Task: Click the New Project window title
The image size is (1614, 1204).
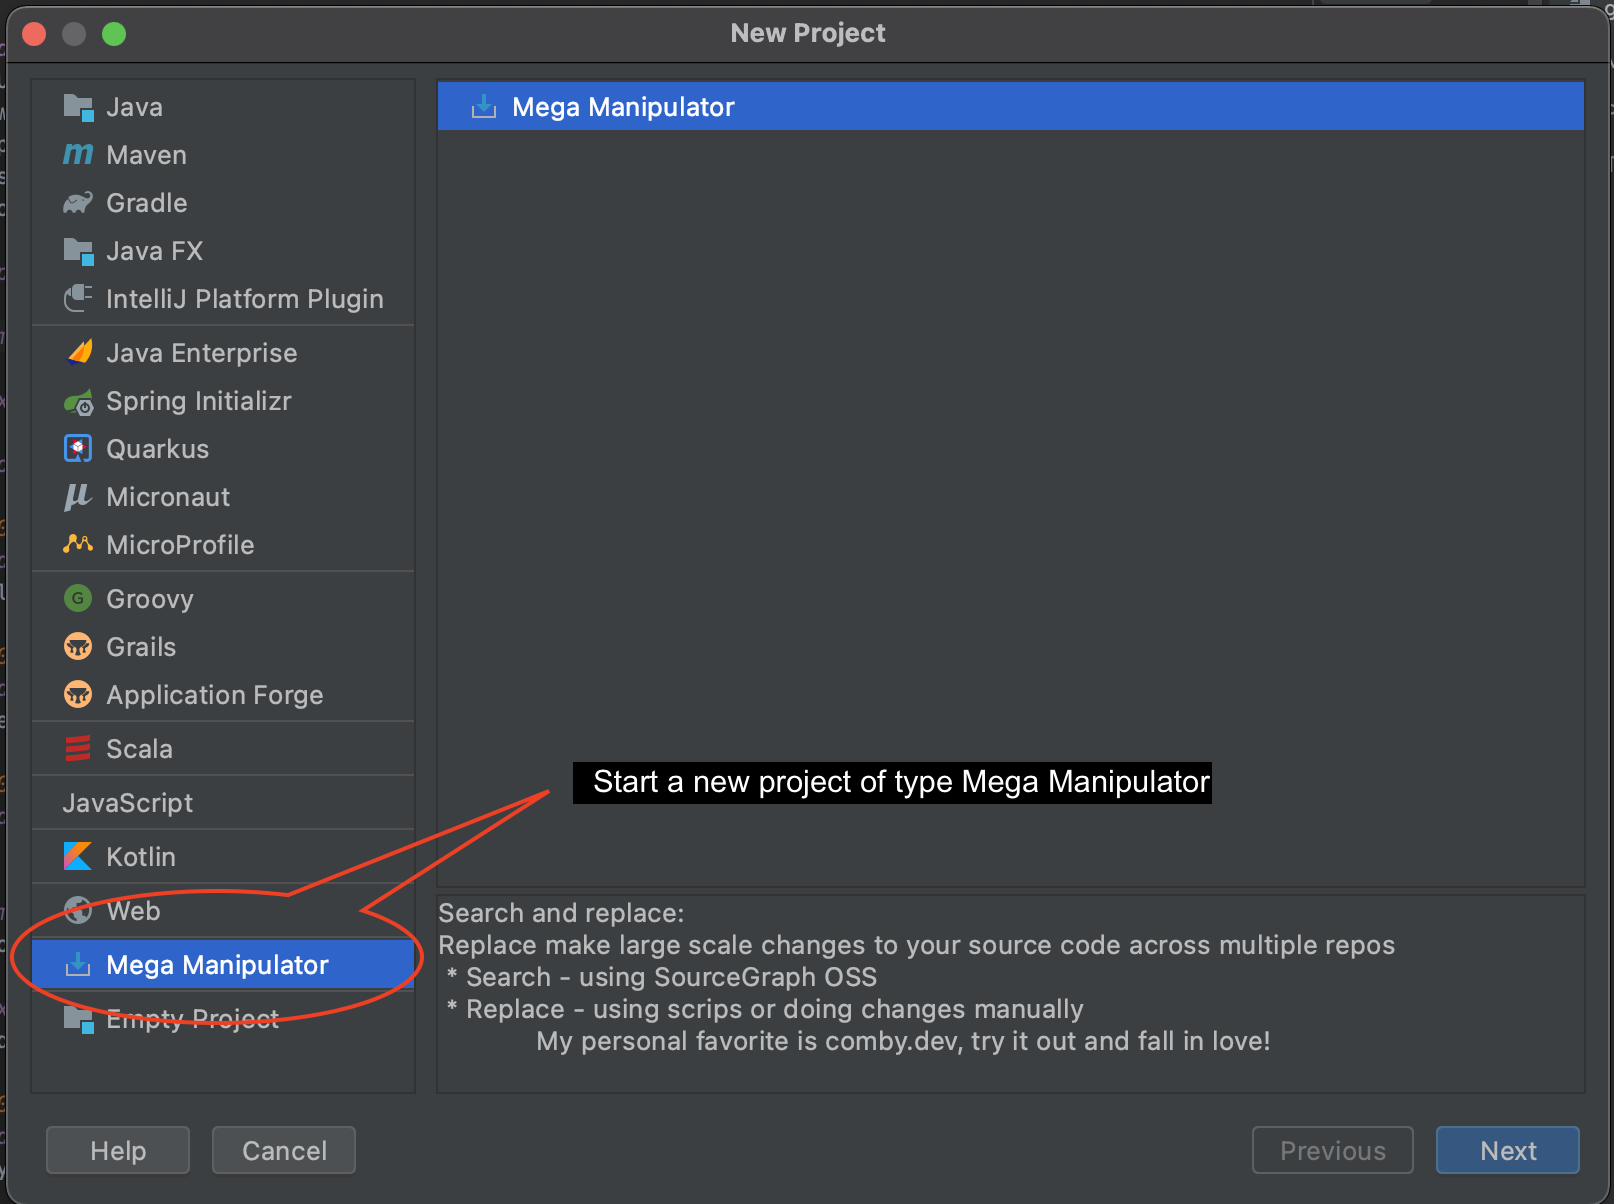Action: point(808,33)
